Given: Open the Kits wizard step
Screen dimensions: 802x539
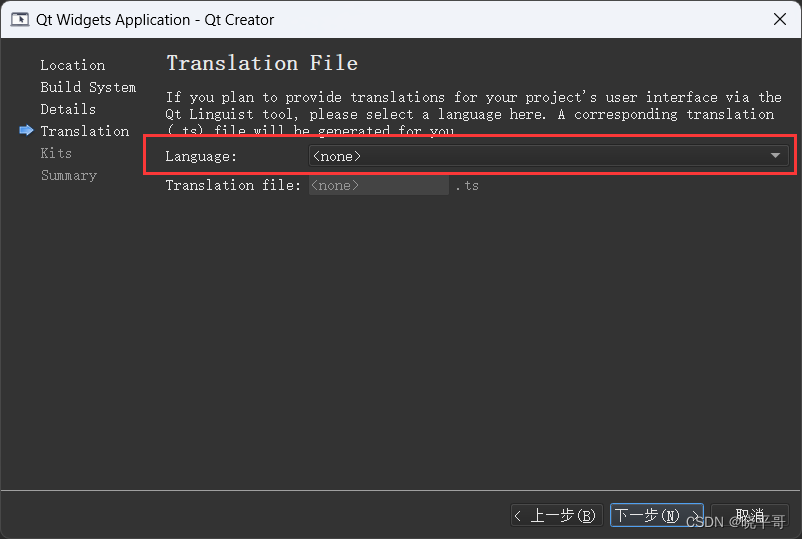Looking at the screenshot, I should tap(56, 153).
